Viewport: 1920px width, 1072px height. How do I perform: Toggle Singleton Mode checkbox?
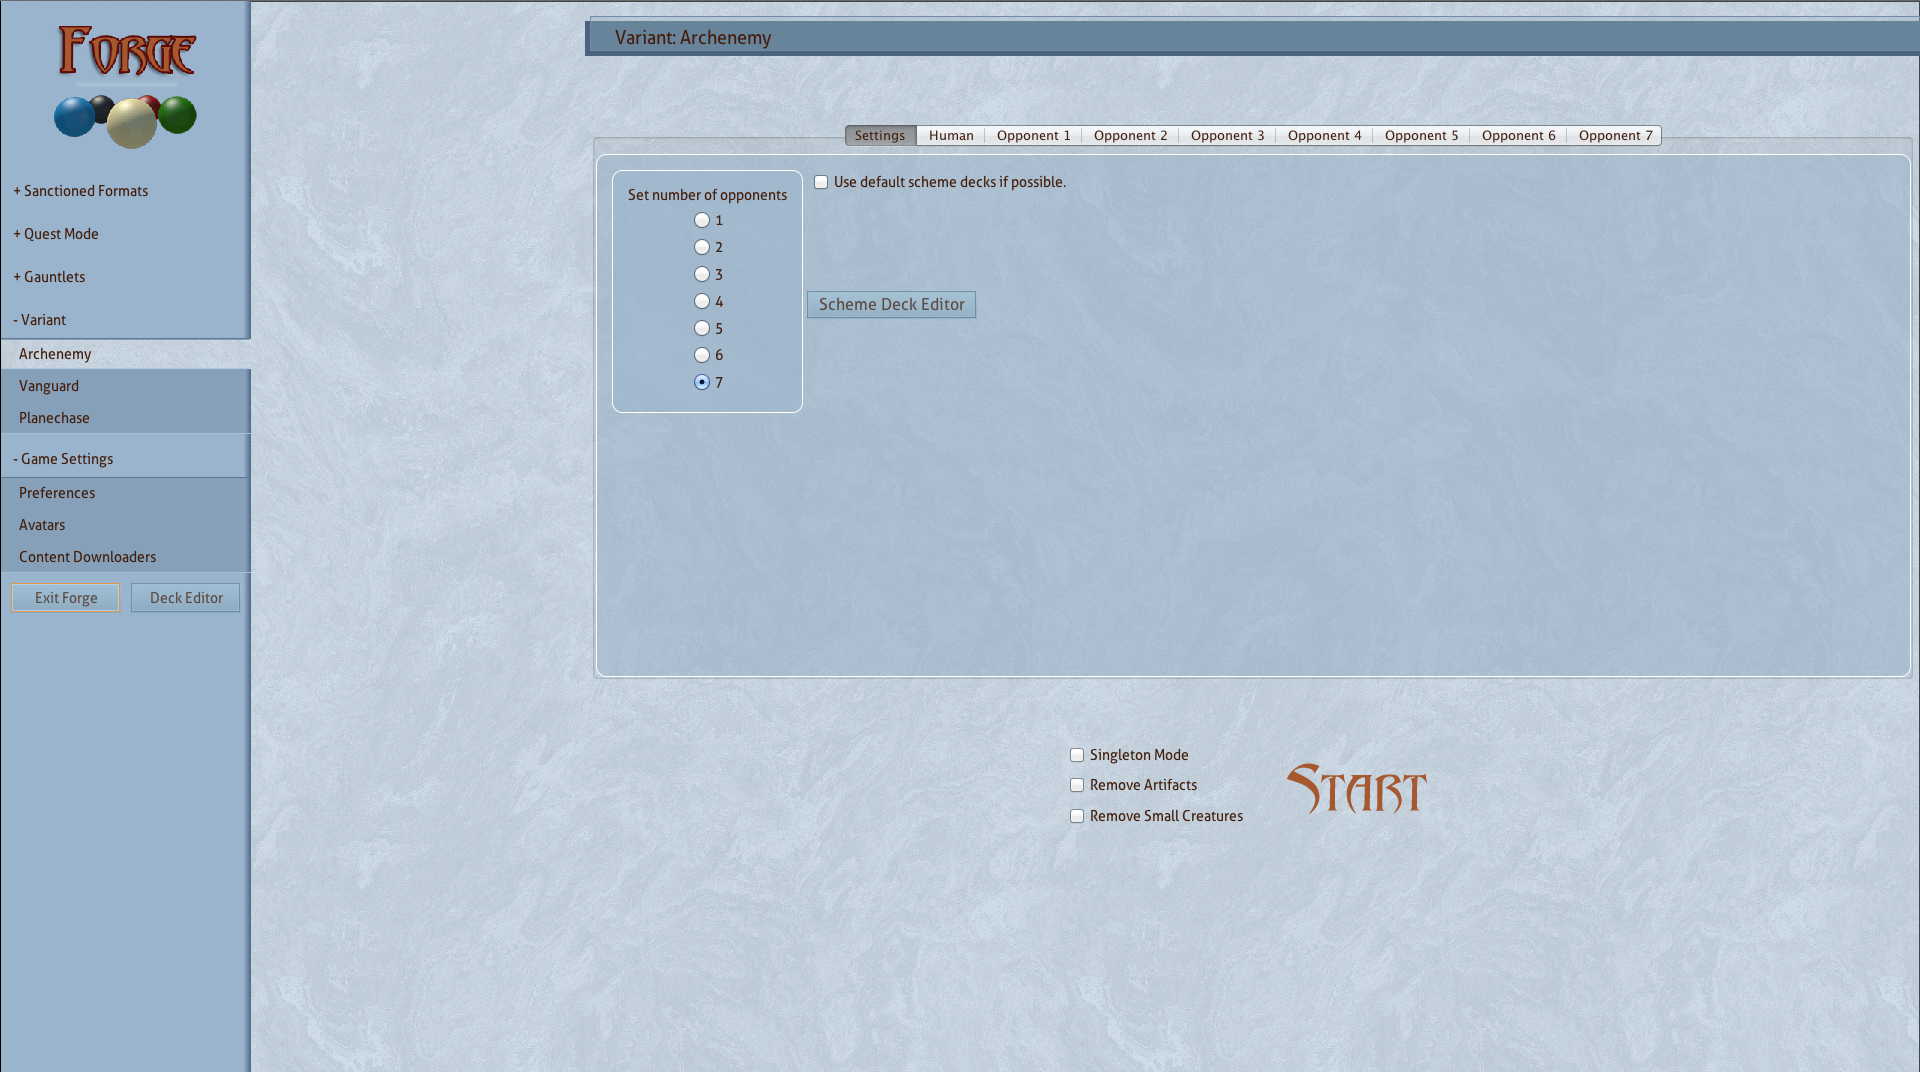(x=1077, y=755)
